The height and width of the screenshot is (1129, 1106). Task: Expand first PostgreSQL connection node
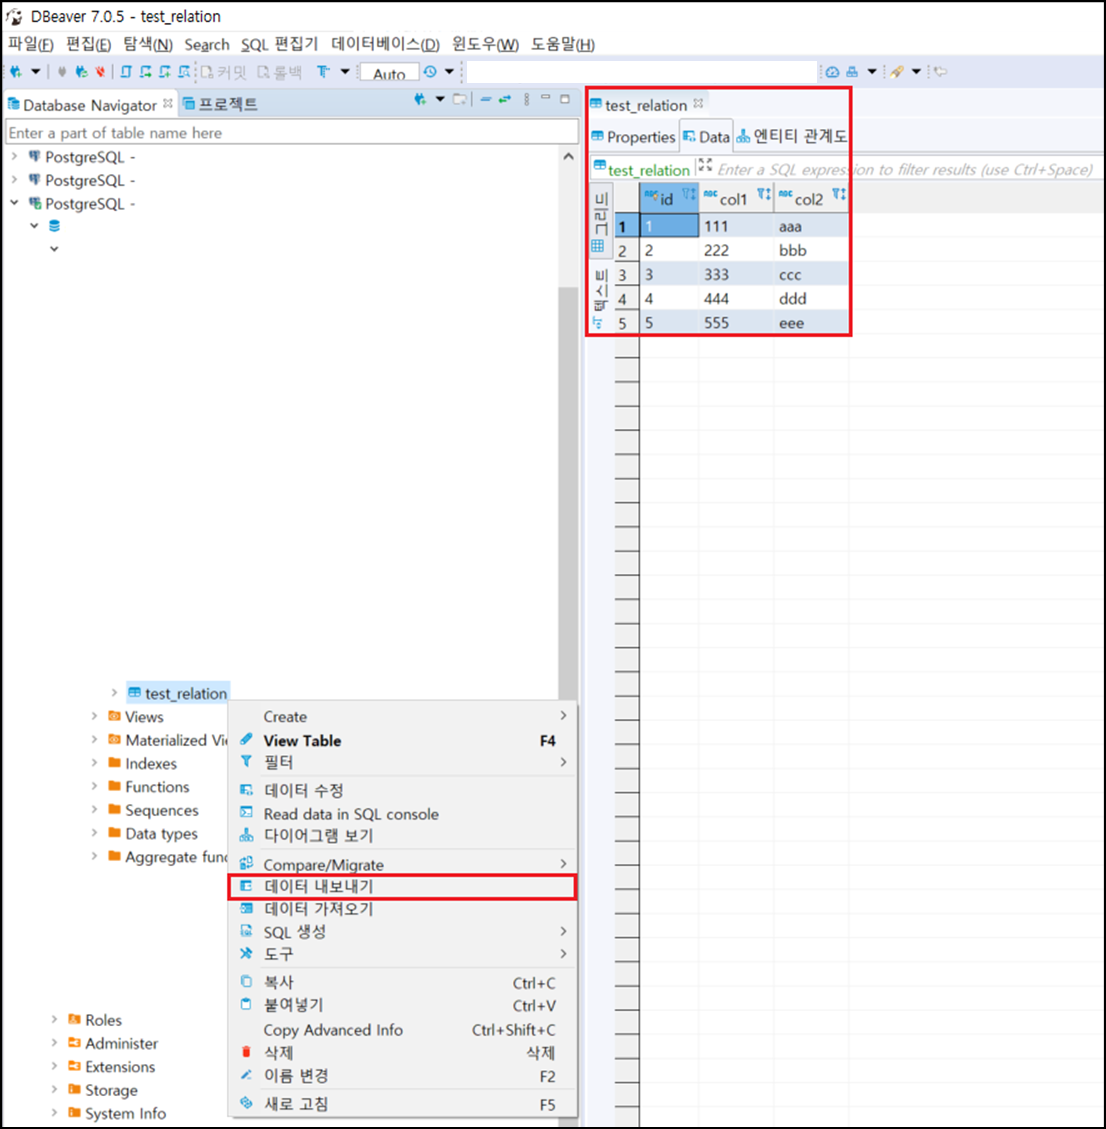[x=14, y=156]
